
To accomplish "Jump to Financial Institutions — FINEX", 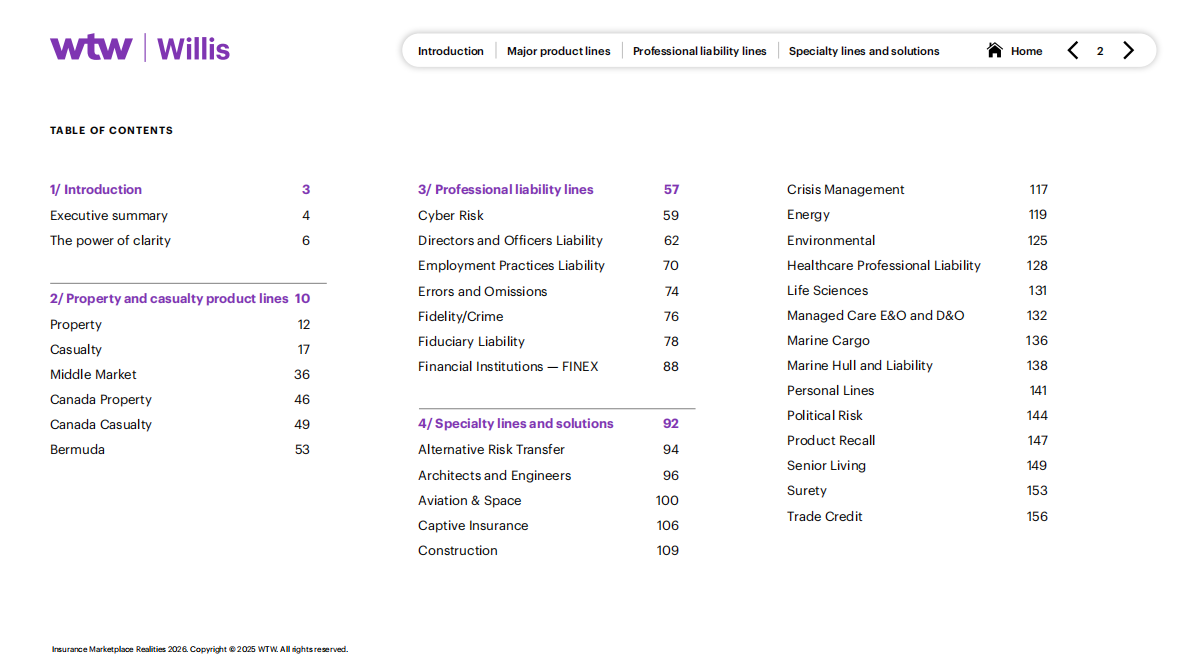I will (508, 366).
